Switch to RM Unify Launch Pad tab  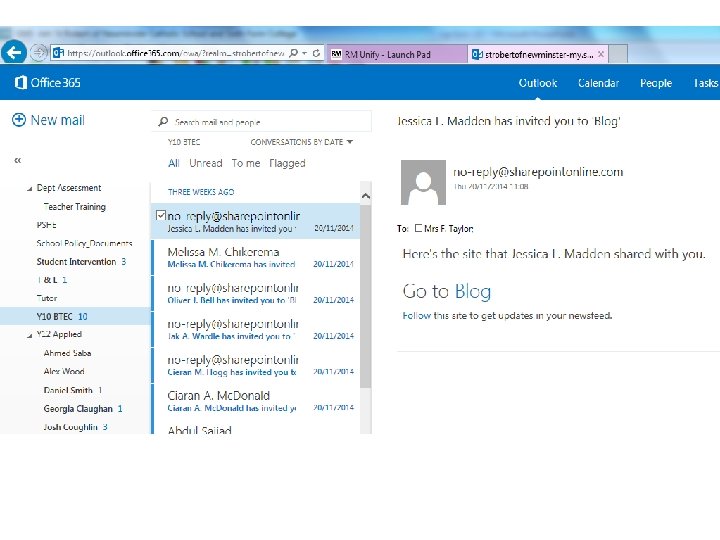(x=397, y=54)
